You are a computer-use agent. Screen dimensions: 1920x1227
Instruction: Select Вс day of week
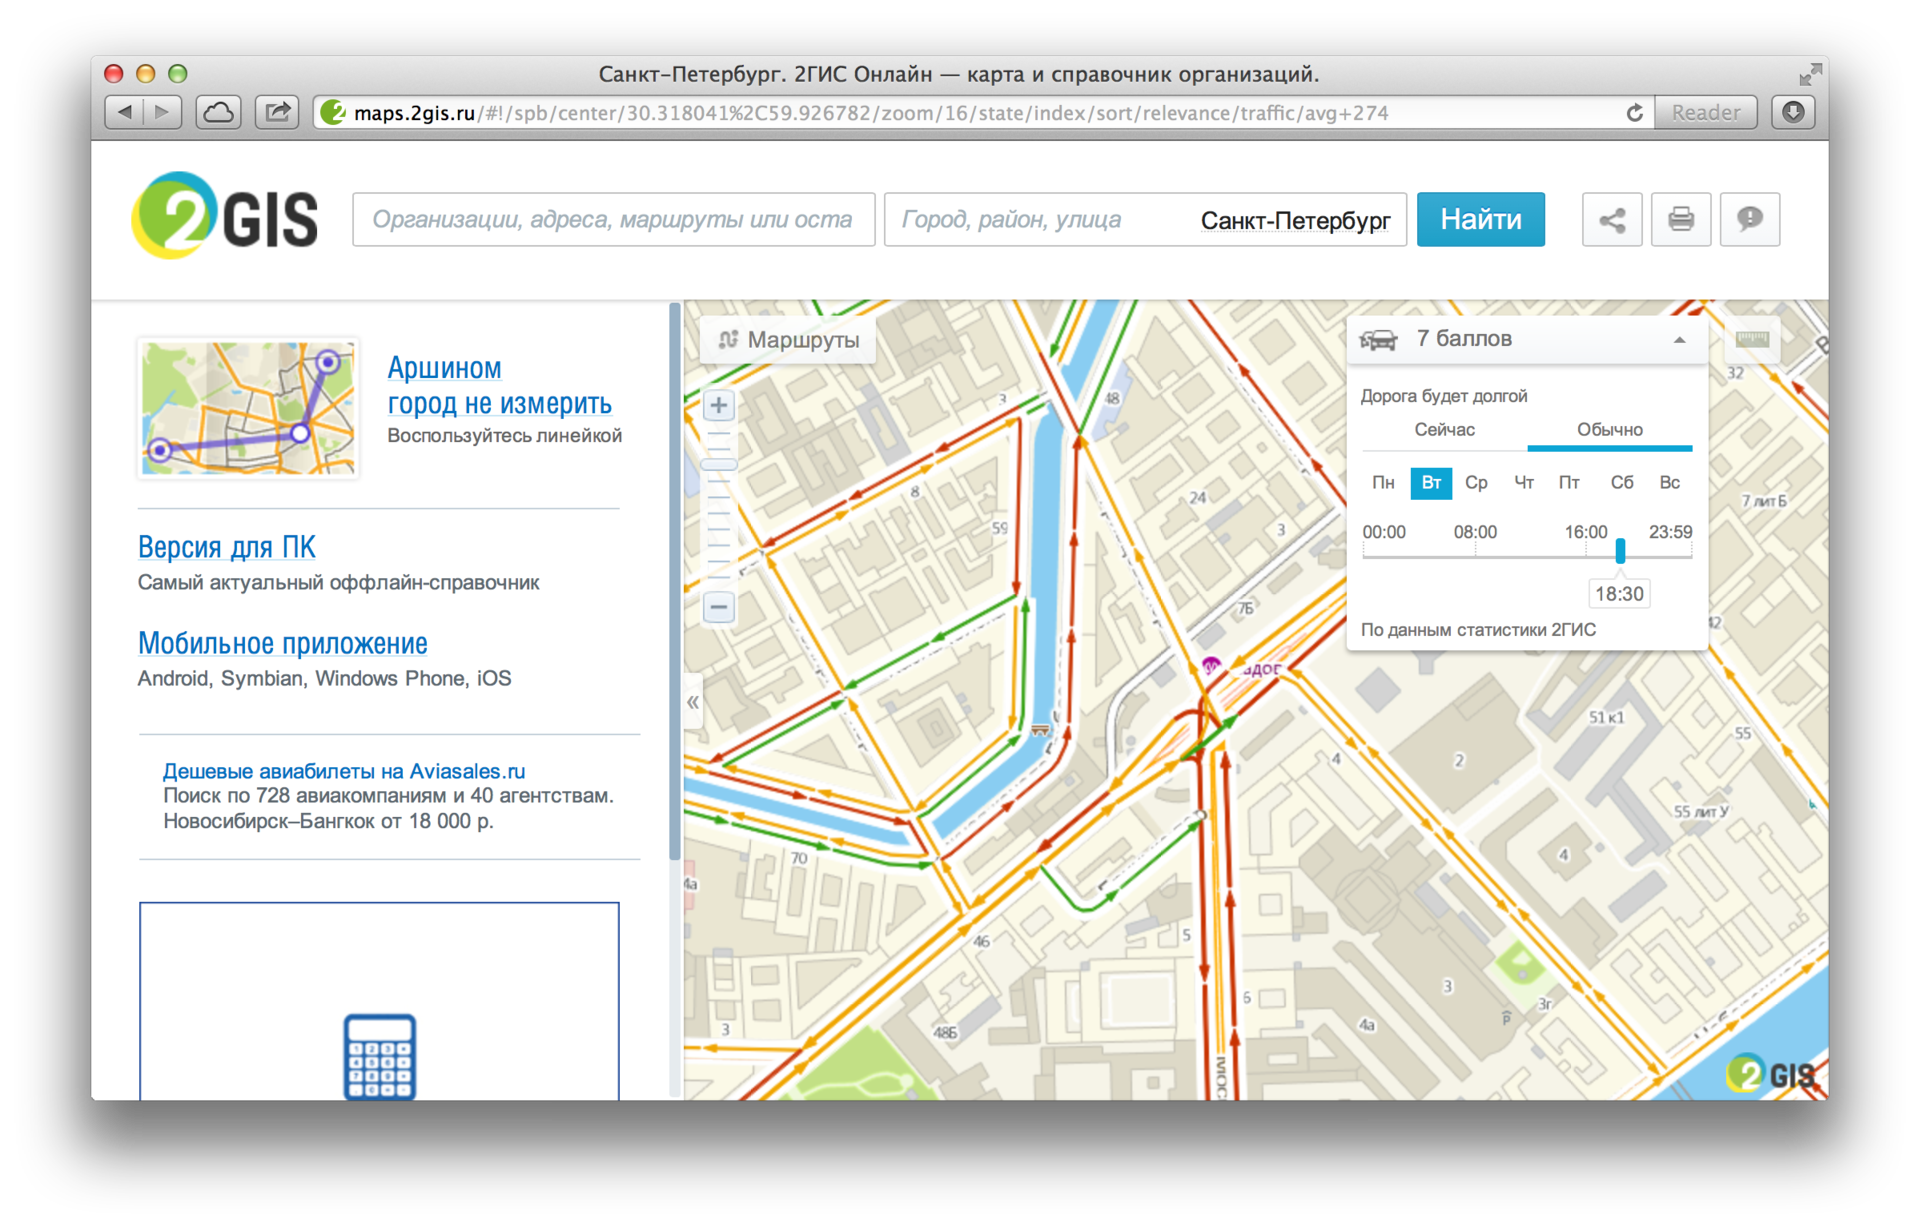[x=1669, y=483]
